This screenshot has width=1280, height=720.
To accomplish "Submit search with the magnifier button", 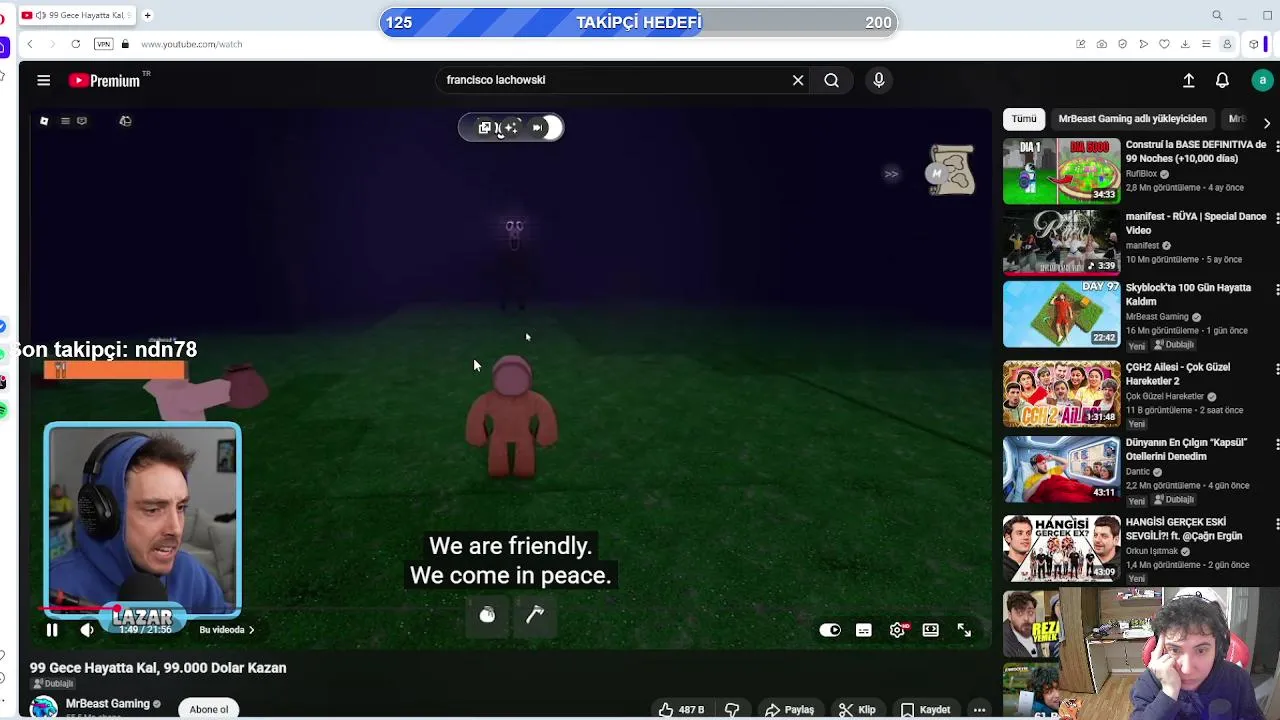I will point(831,80).
